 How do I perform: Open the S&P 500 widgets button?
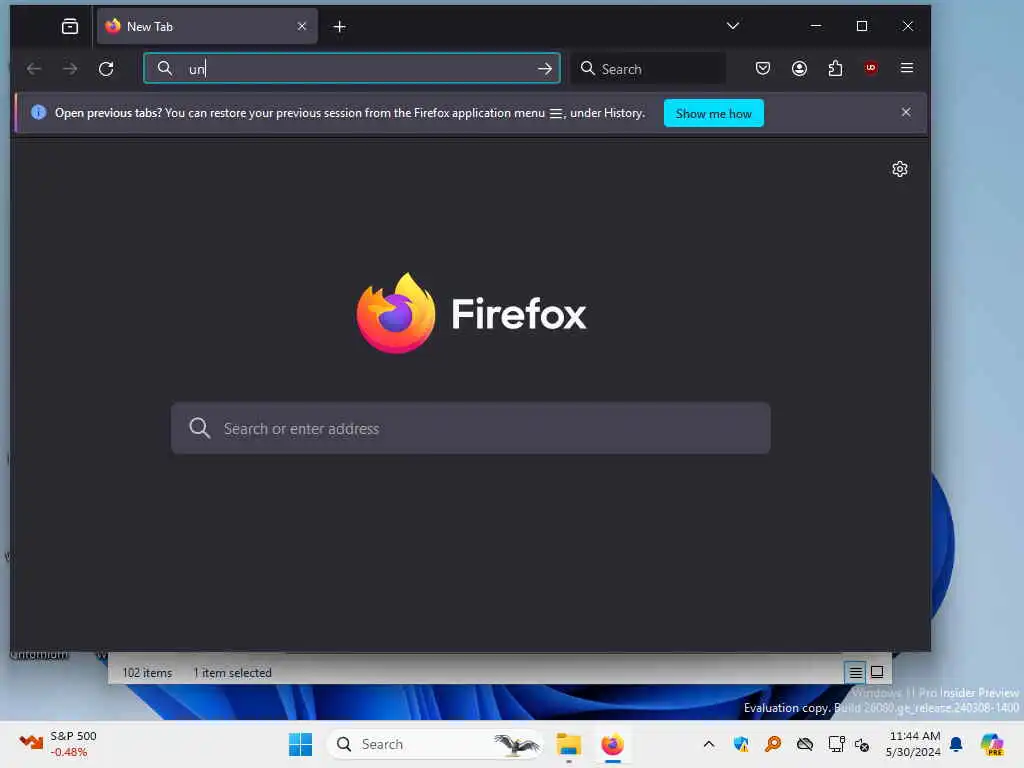click(x=58, y=744)
